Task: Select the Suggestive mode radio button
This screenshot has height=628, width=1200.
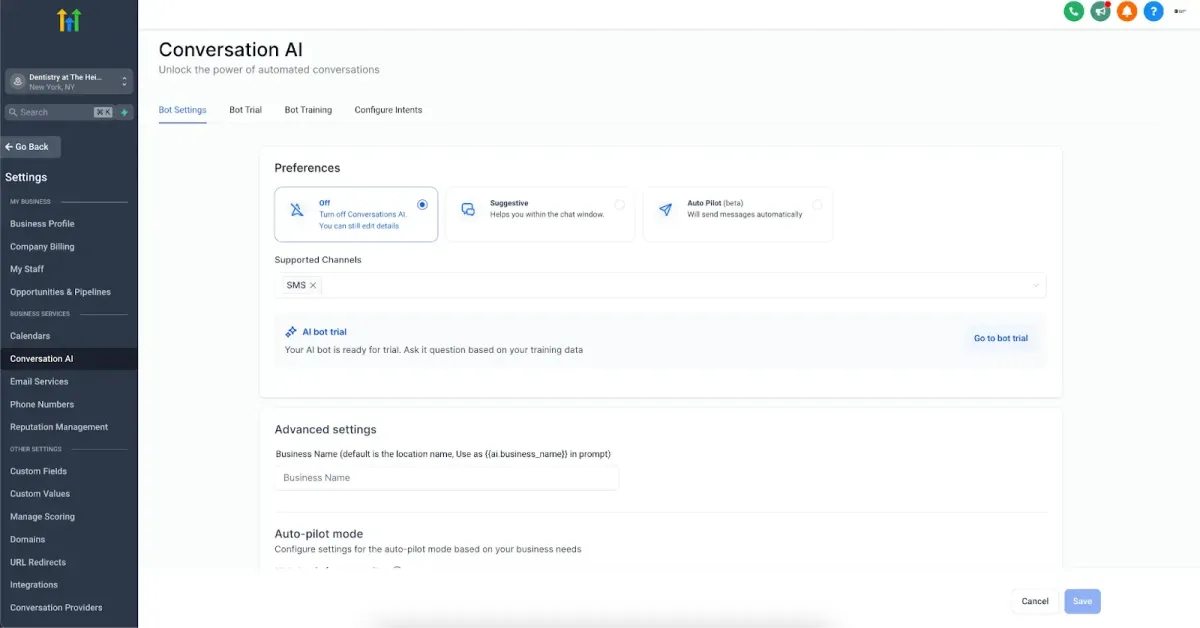Action: 619,204
